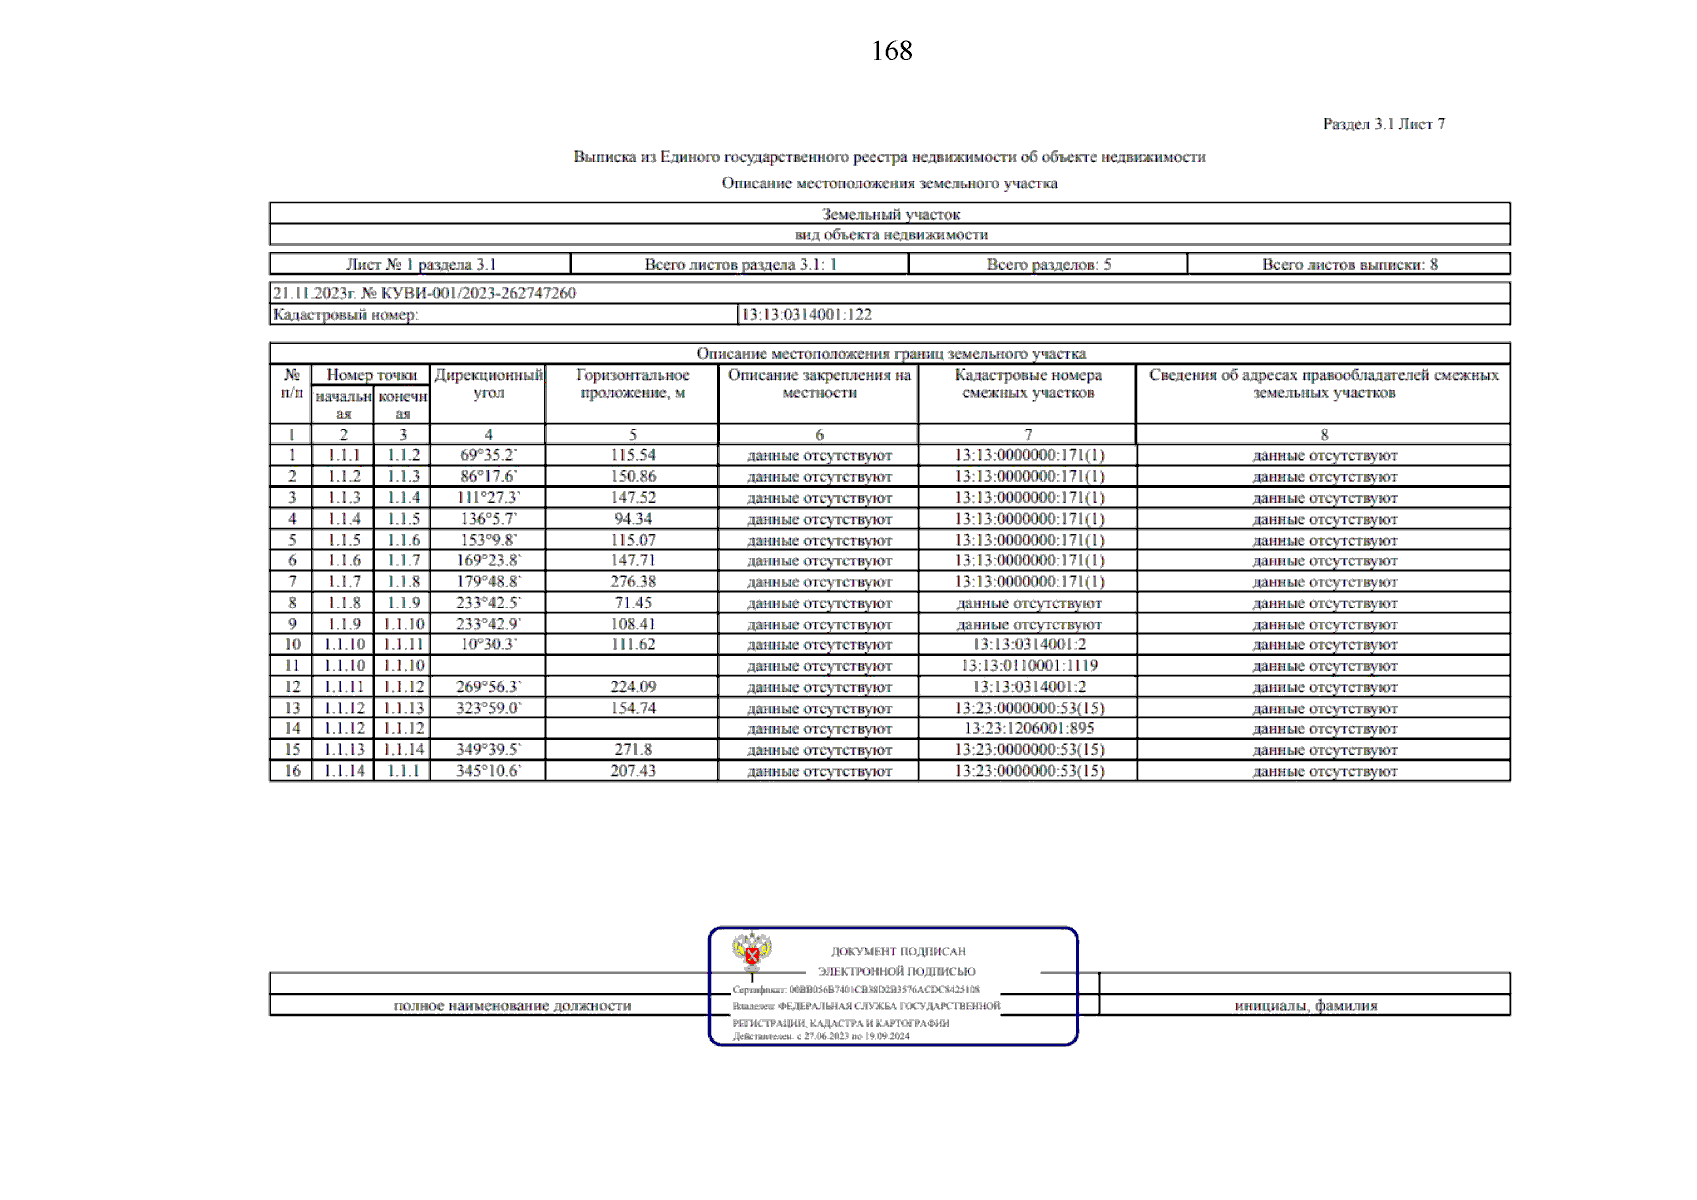Select the angle value 345°10.6` in row 16
The width and height of the screenshot is (1697, 1200).
point(488,771)
